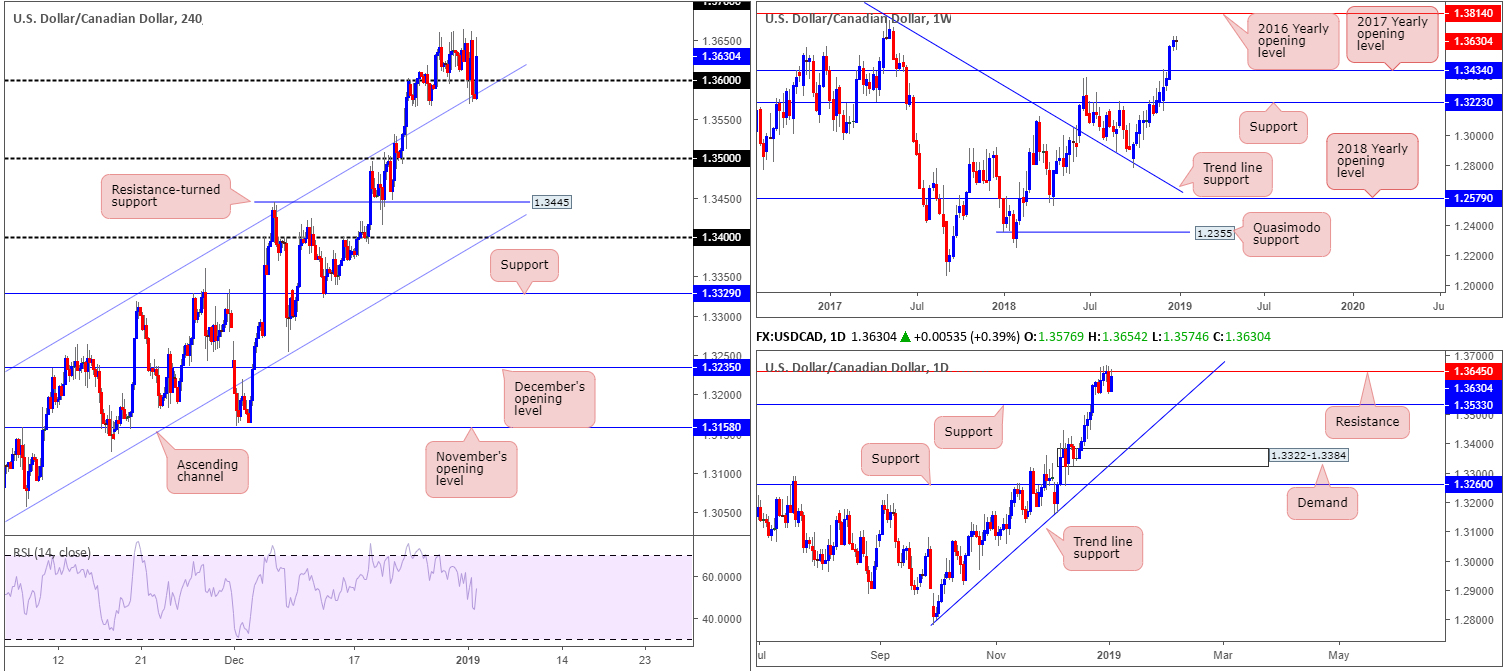Click the 'Support' callout on the 240 chart
1505x671 pixels.
(525, 265)
